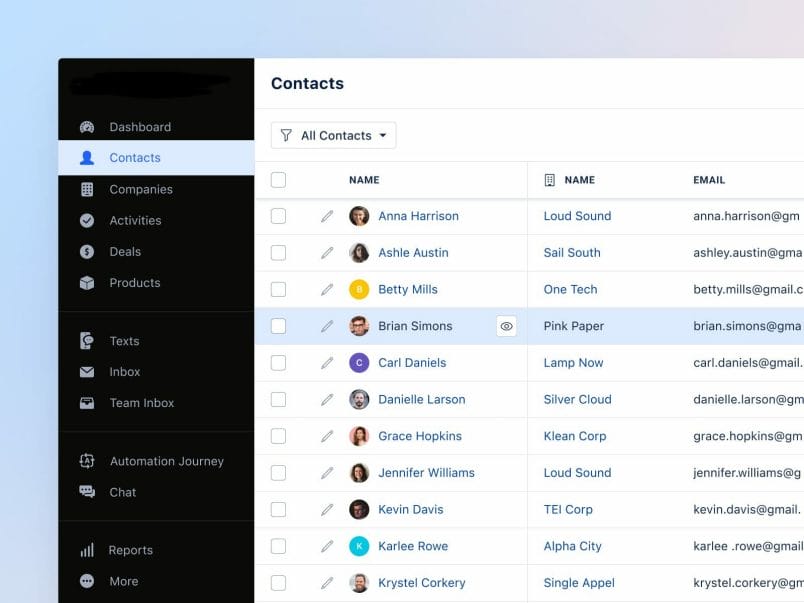Edit Kevin Davis with the pencil icon

[x=327, y=510]
